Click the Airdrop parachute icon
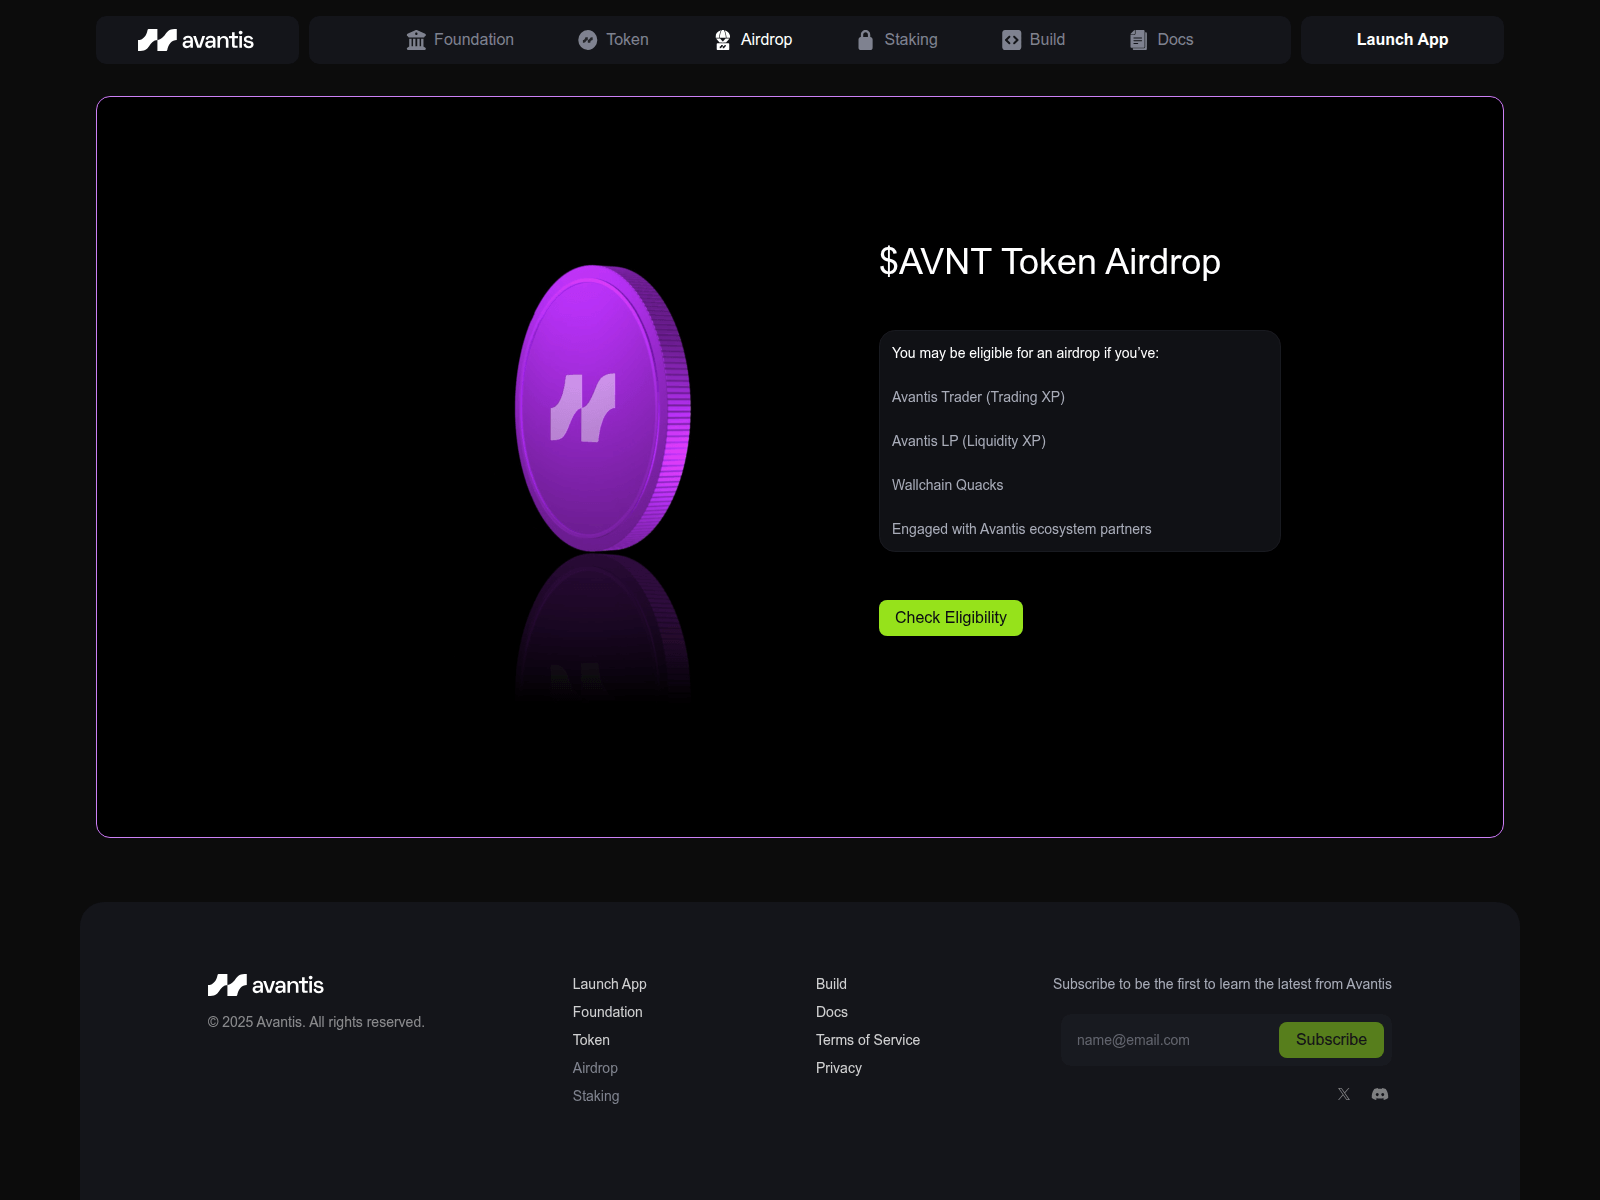 pyautogui.click(x=723, y=40)
